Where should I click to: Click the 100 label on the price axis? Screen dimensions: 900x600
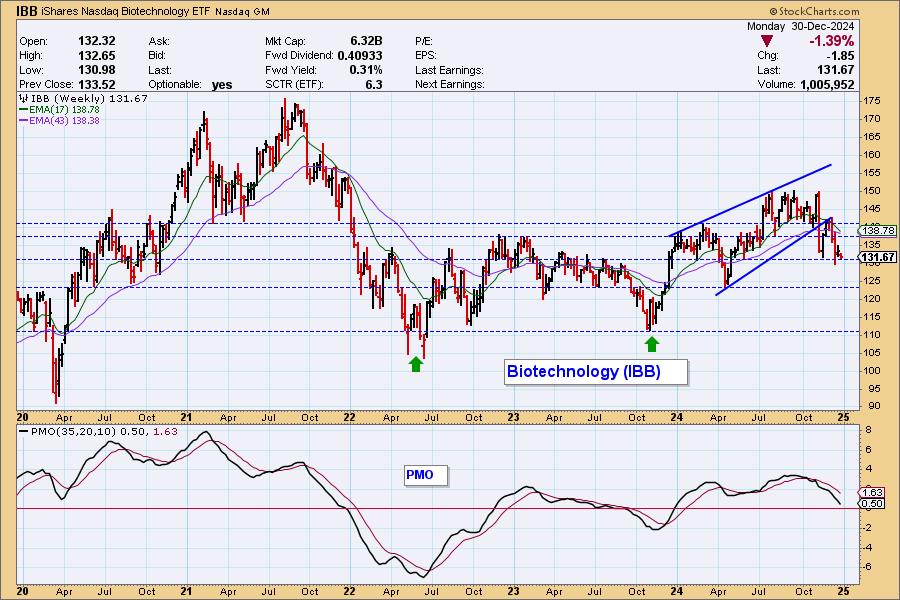871,370
